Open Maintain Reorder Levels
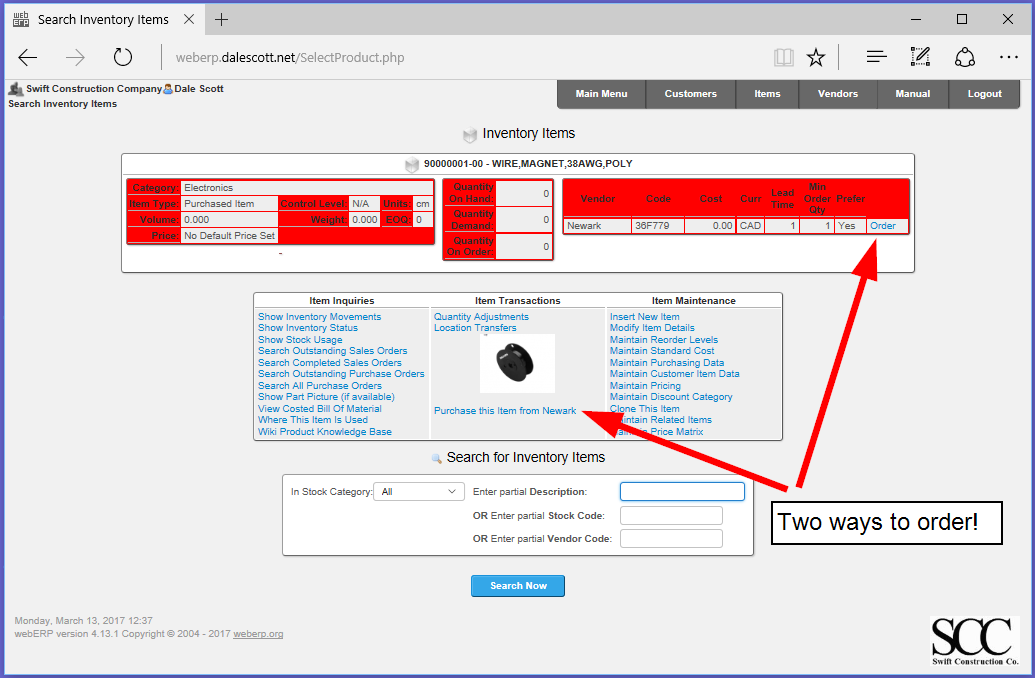The height and width of the screenshot is (678, 1035). point(664,339)
